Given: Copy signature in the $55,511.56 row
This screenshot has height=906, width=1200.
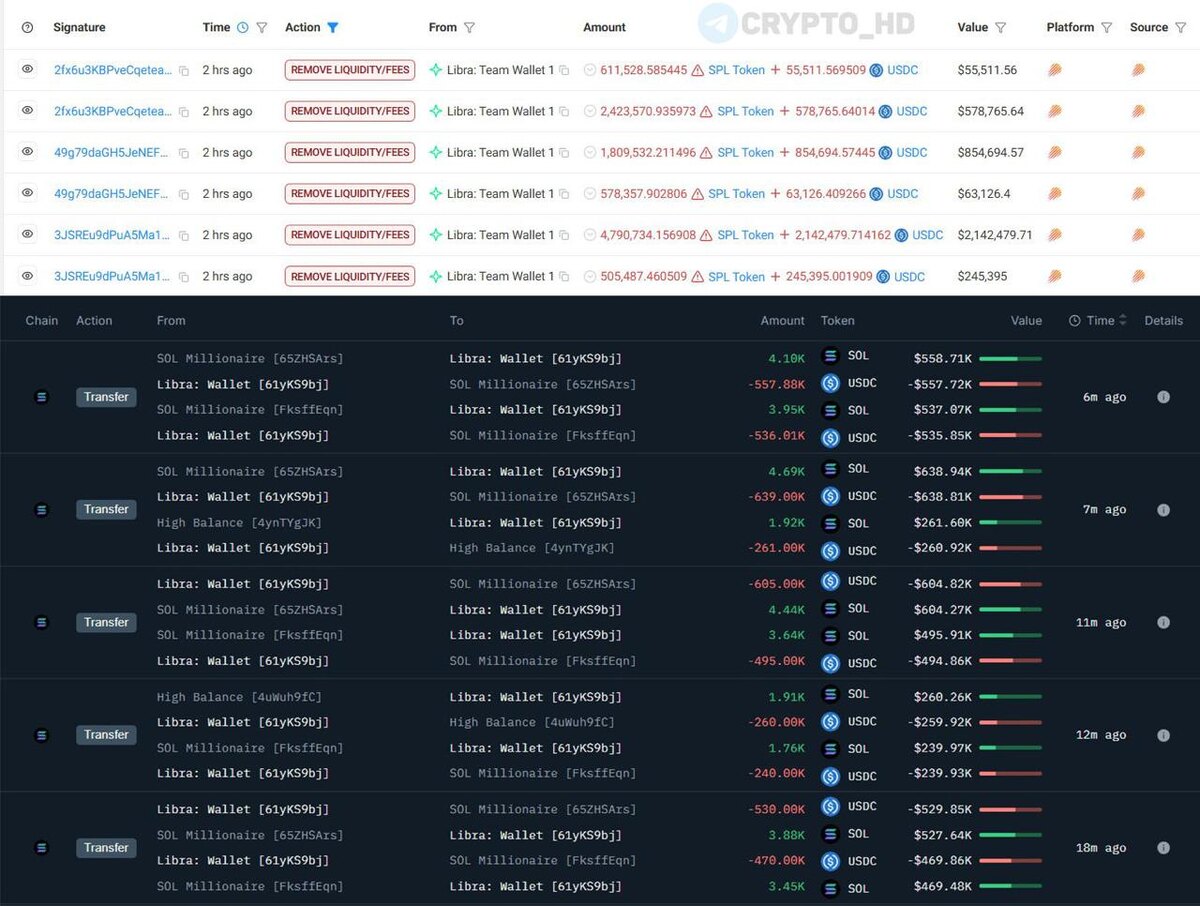Looking at the screenshot, I should coord(183,71).
